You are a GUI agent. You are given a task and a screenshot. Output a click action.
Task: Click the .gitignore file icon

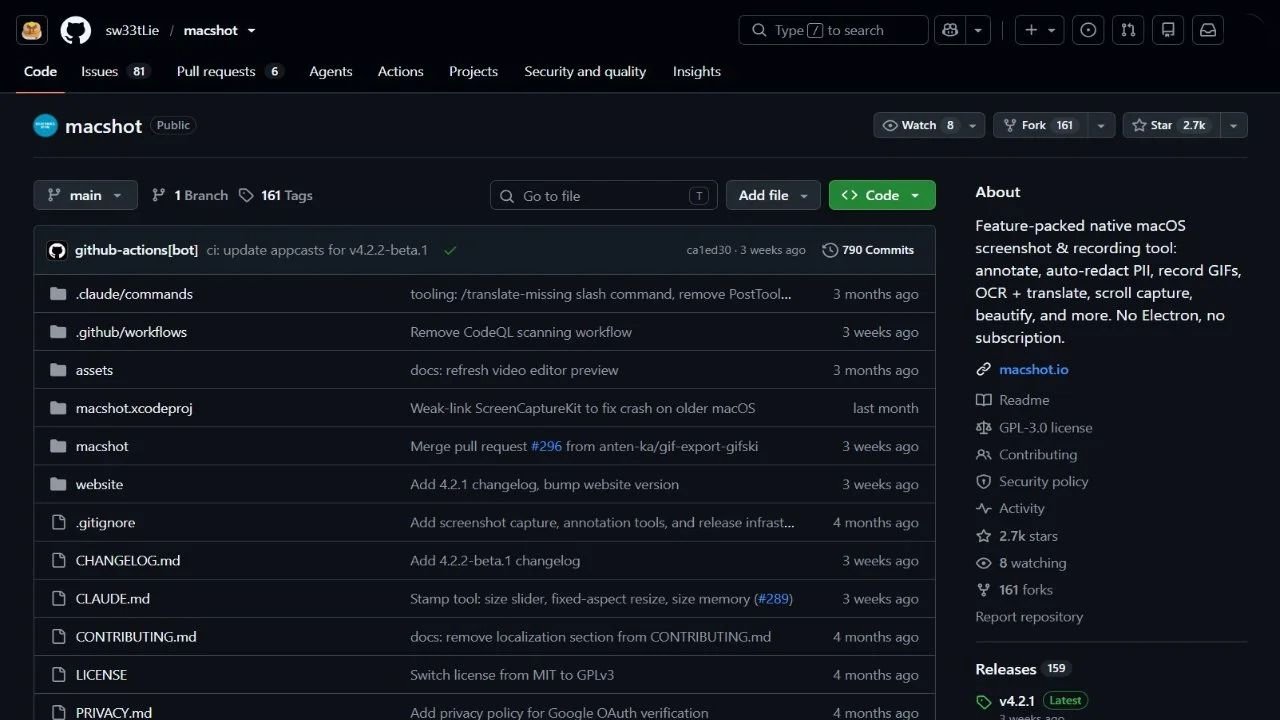click(58, 522)
